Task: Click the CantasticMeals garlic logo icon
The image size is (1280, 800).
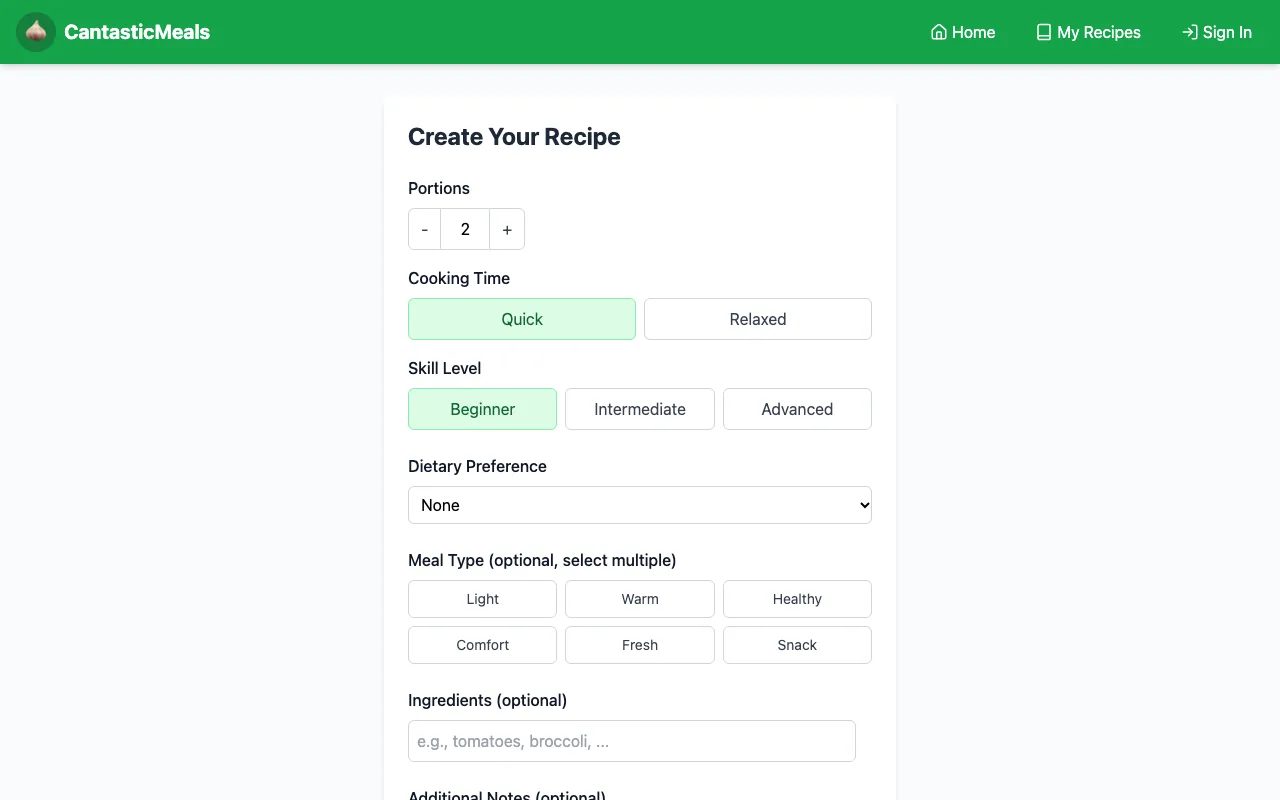Action: pos(36,32)
